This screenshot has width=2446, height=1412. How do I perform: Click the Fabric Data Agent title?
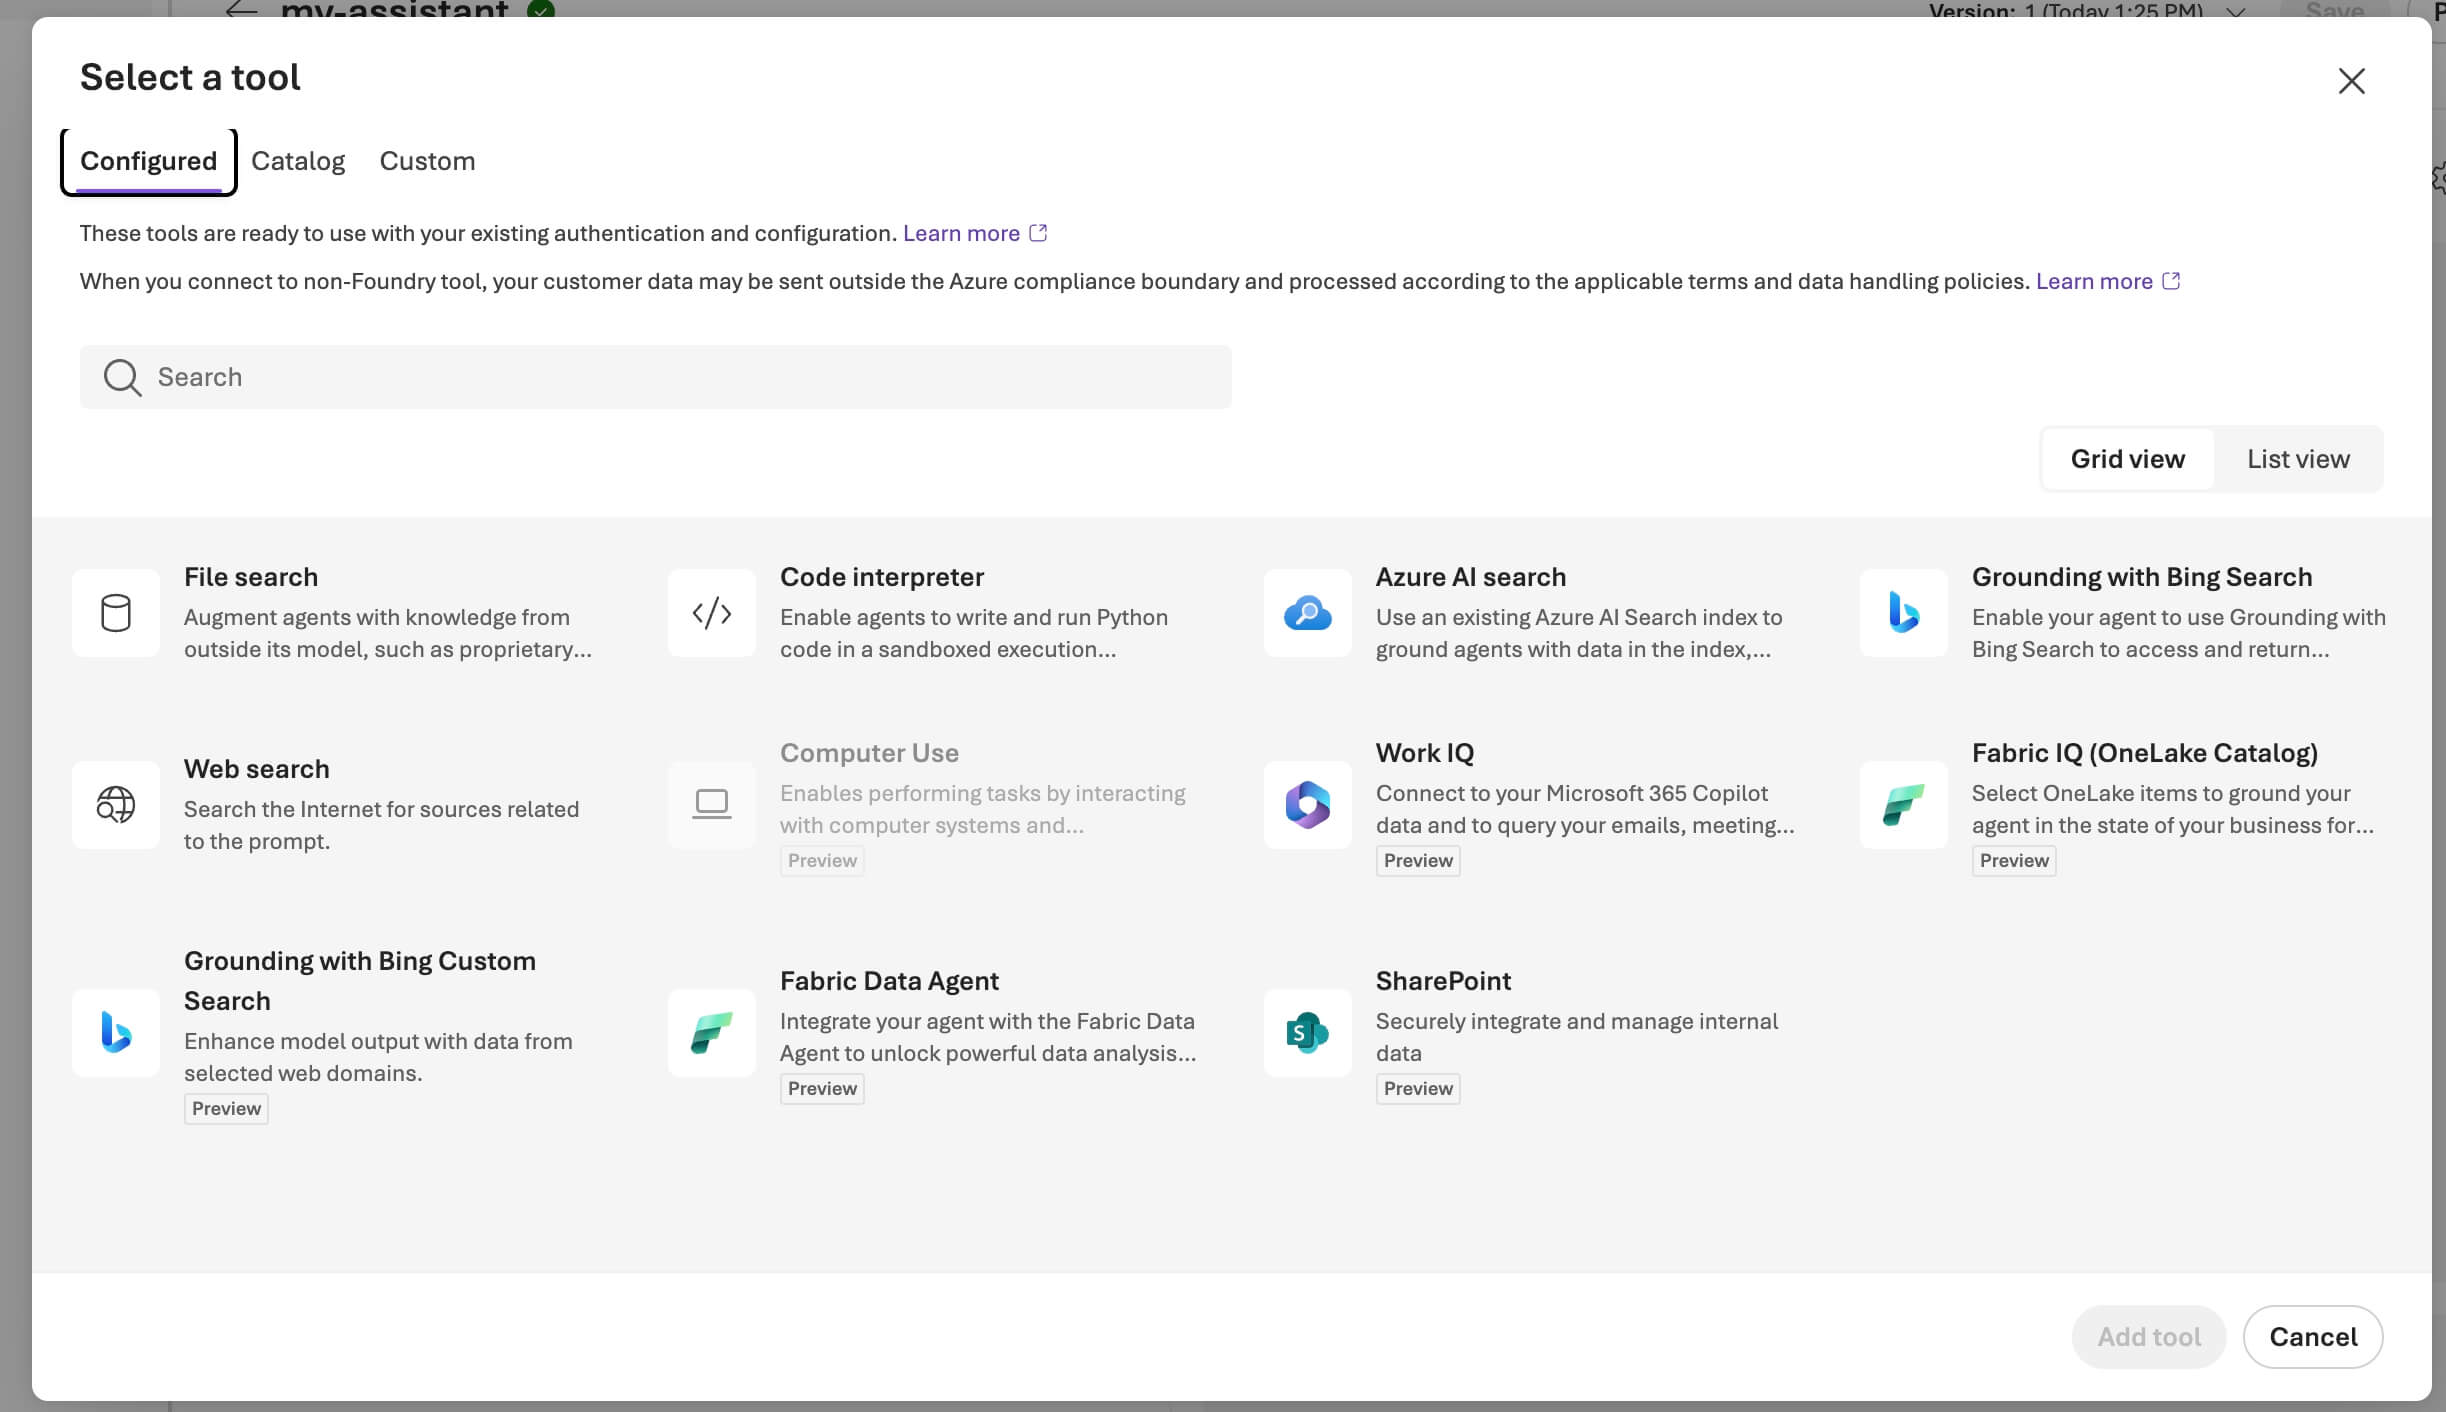pos(889,981)
